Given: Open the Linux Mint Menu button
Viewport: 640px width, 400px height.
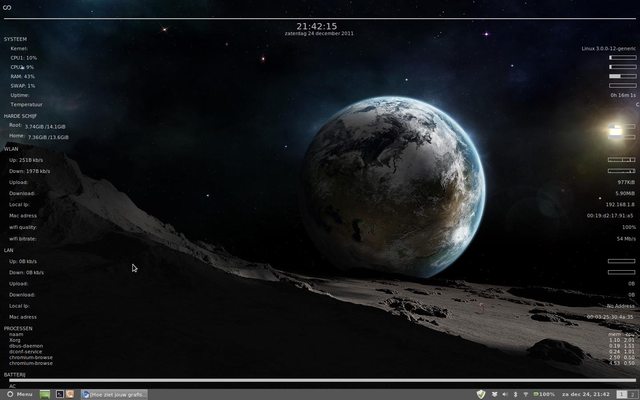Looking at the screenshot, I should [x=20, y=394].
